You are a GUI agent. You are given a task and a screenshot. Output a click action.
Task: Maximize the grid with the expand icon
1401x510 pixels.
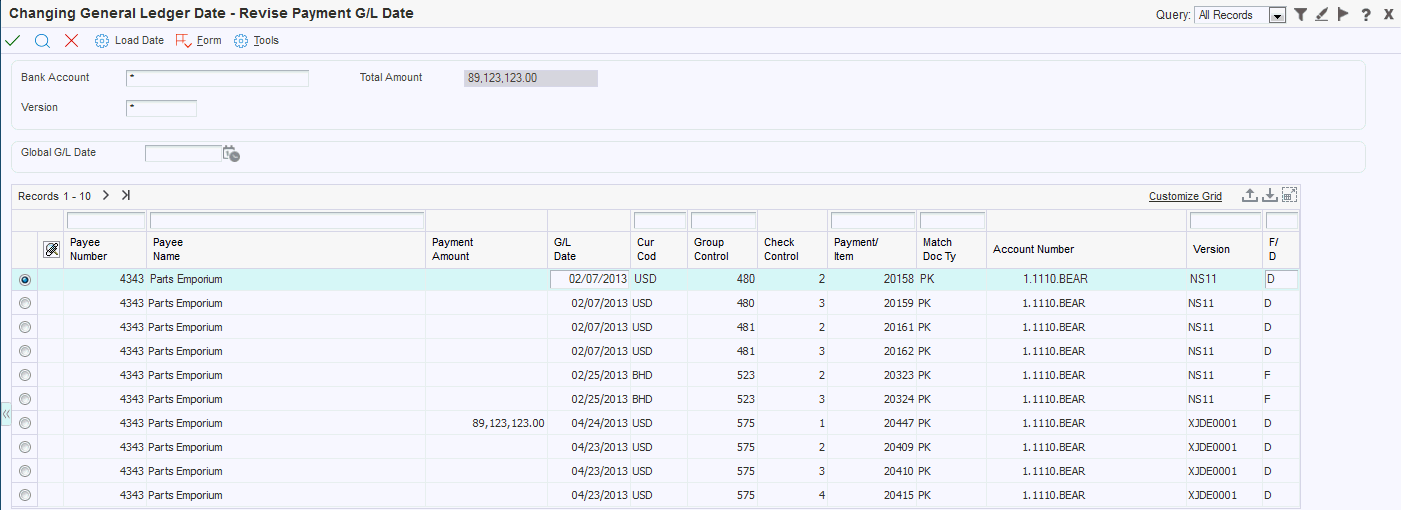point(1290,195)
